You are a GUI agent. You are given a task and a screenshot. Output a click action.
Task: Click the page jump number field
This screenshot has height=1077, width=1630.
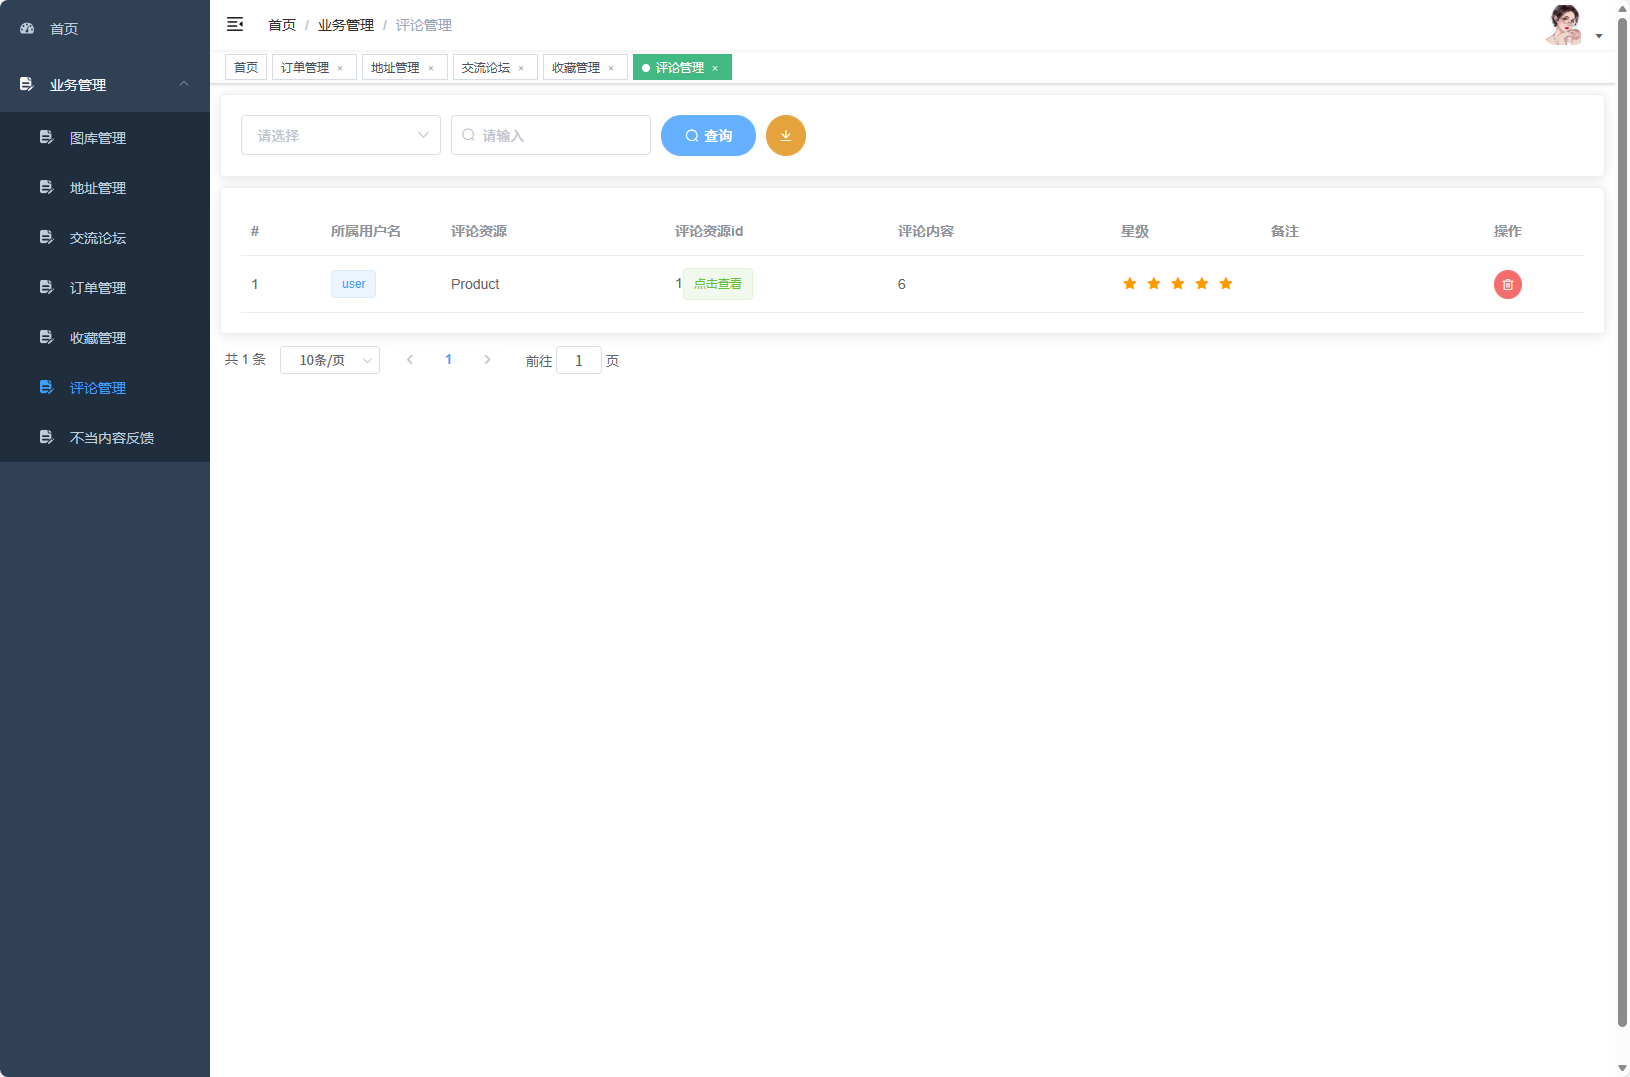click(x=578, y=361)
